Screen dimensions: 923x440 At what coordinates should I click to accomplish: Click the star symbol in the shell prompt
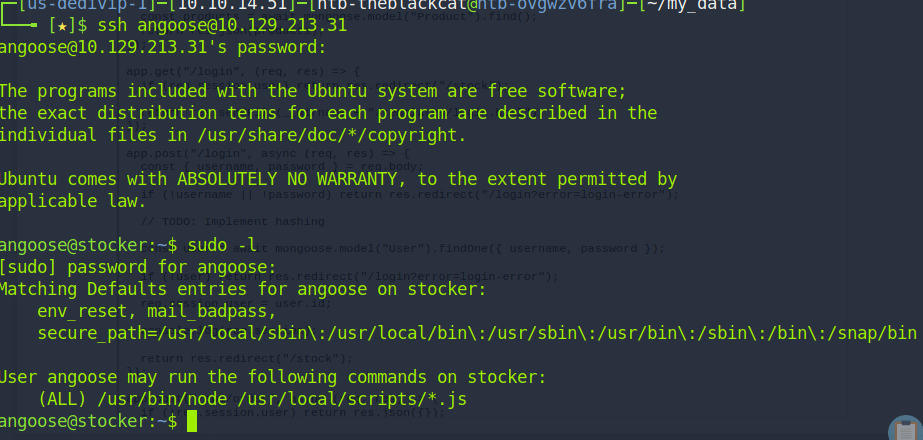pos(62,26)
